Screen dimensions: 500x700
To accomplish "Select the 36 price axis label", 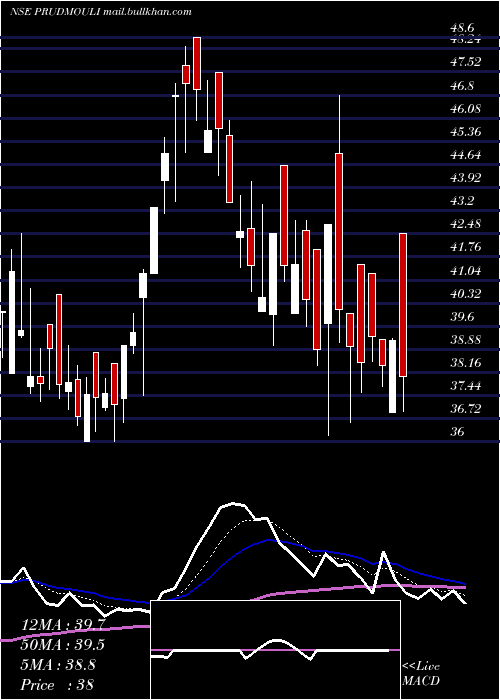I will point(458,432).
